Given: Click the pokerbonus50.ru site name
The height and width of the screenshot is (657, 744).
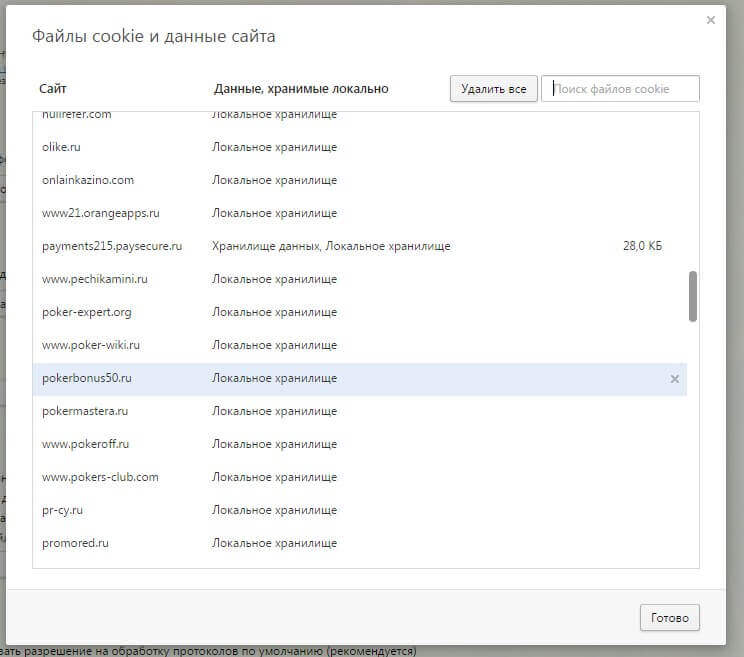Looking at the screenshot, I should point(87,378).
